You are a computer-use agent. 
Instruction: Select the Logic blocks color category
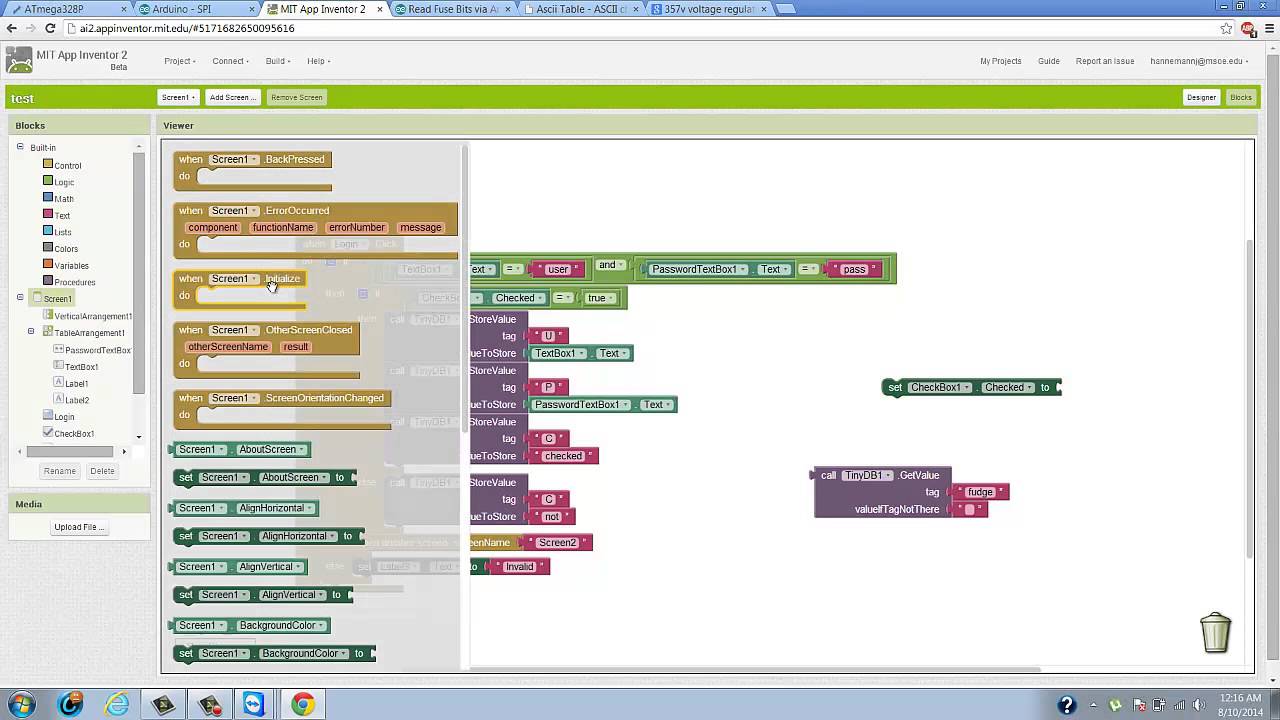[47, 181]
